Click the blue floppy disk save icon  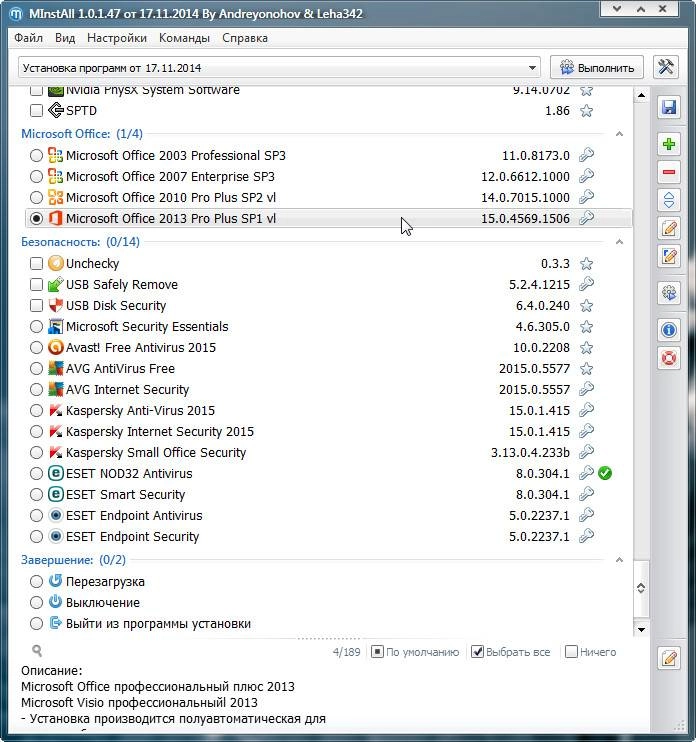click(x=669, y=107)
